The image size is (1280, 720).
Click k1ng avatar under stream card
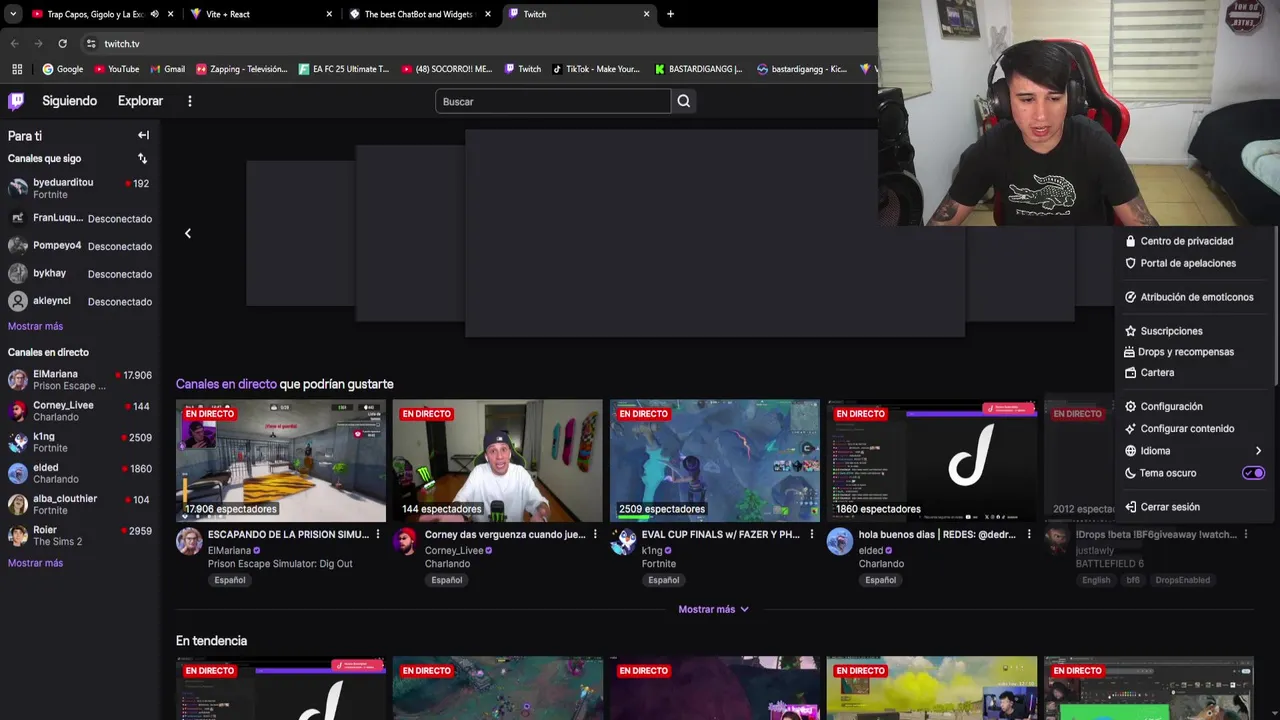click(x=623, y=542)
